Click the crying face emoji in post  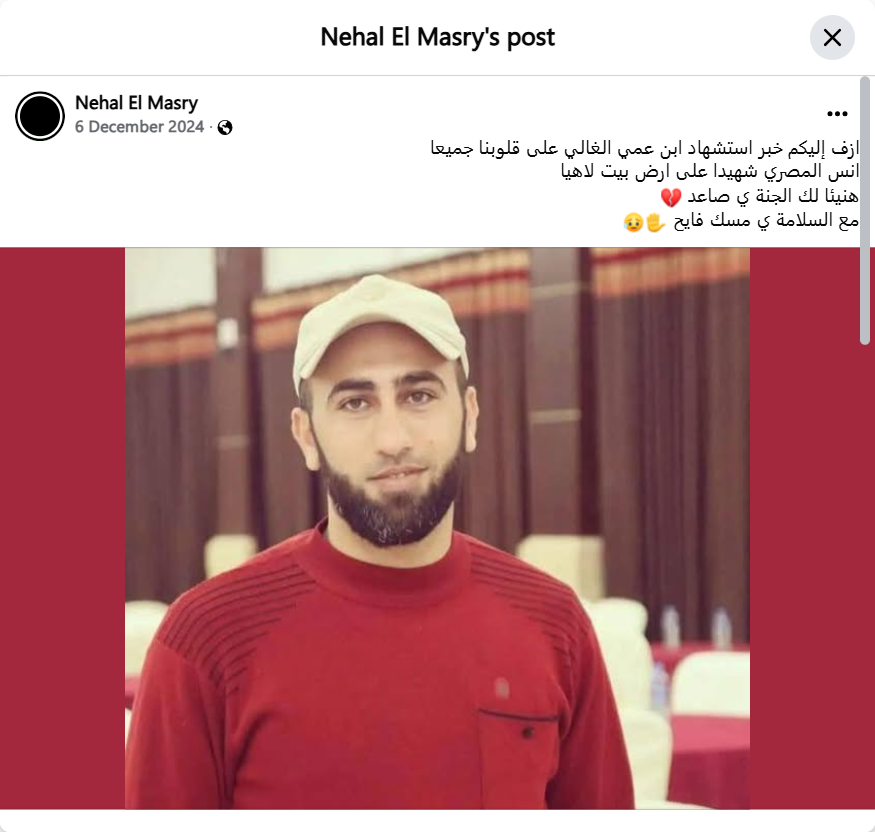633,222
